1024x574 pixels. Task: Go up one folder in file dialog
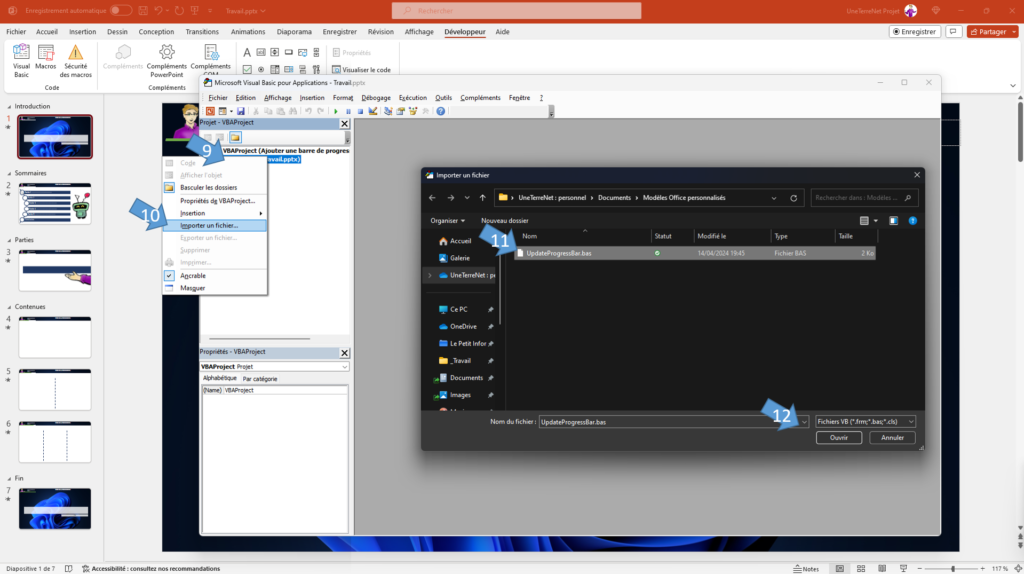(x=483, y=198)
